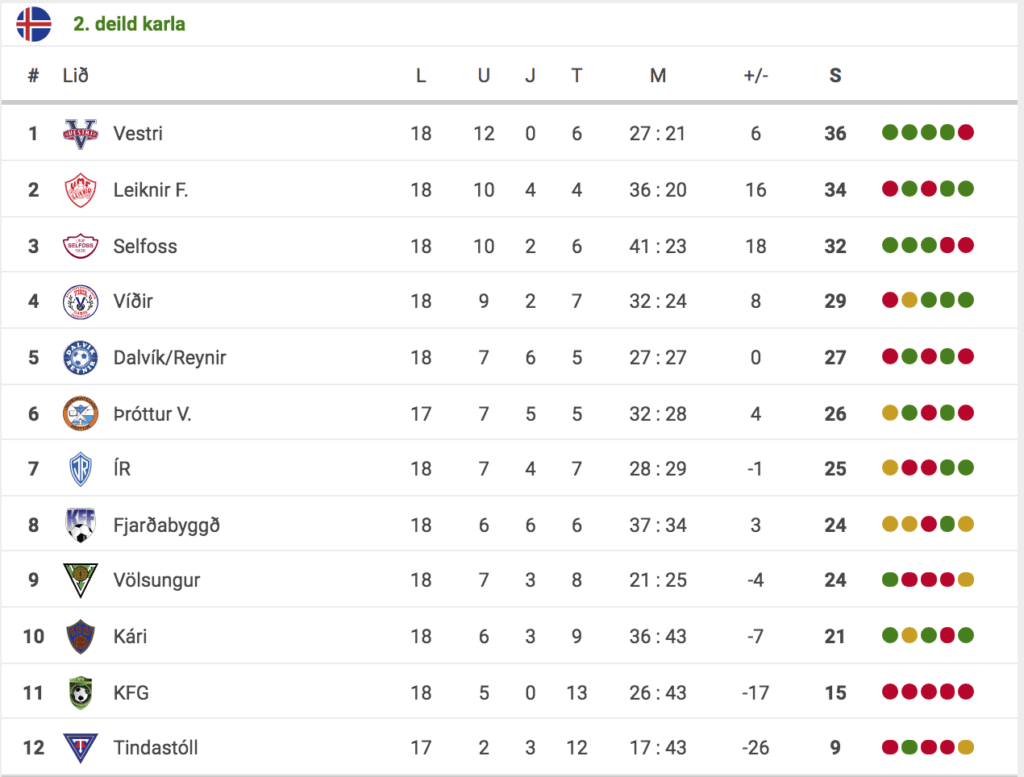The height and width of the screenshot is (777, 1024).
Task: Select the ÍR shield logo
Action: pos(80,469)
